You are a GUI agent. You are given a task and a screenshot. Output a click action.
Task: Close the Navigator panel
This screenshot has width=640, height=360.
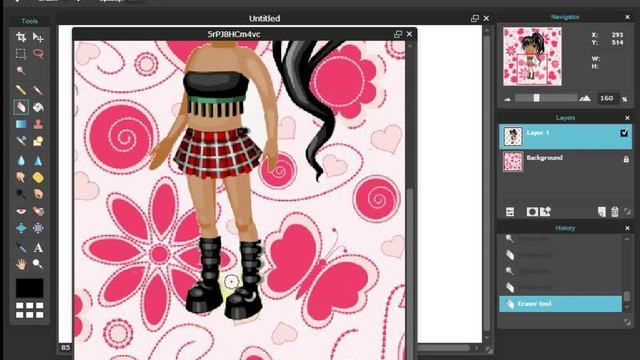[627, 17]
